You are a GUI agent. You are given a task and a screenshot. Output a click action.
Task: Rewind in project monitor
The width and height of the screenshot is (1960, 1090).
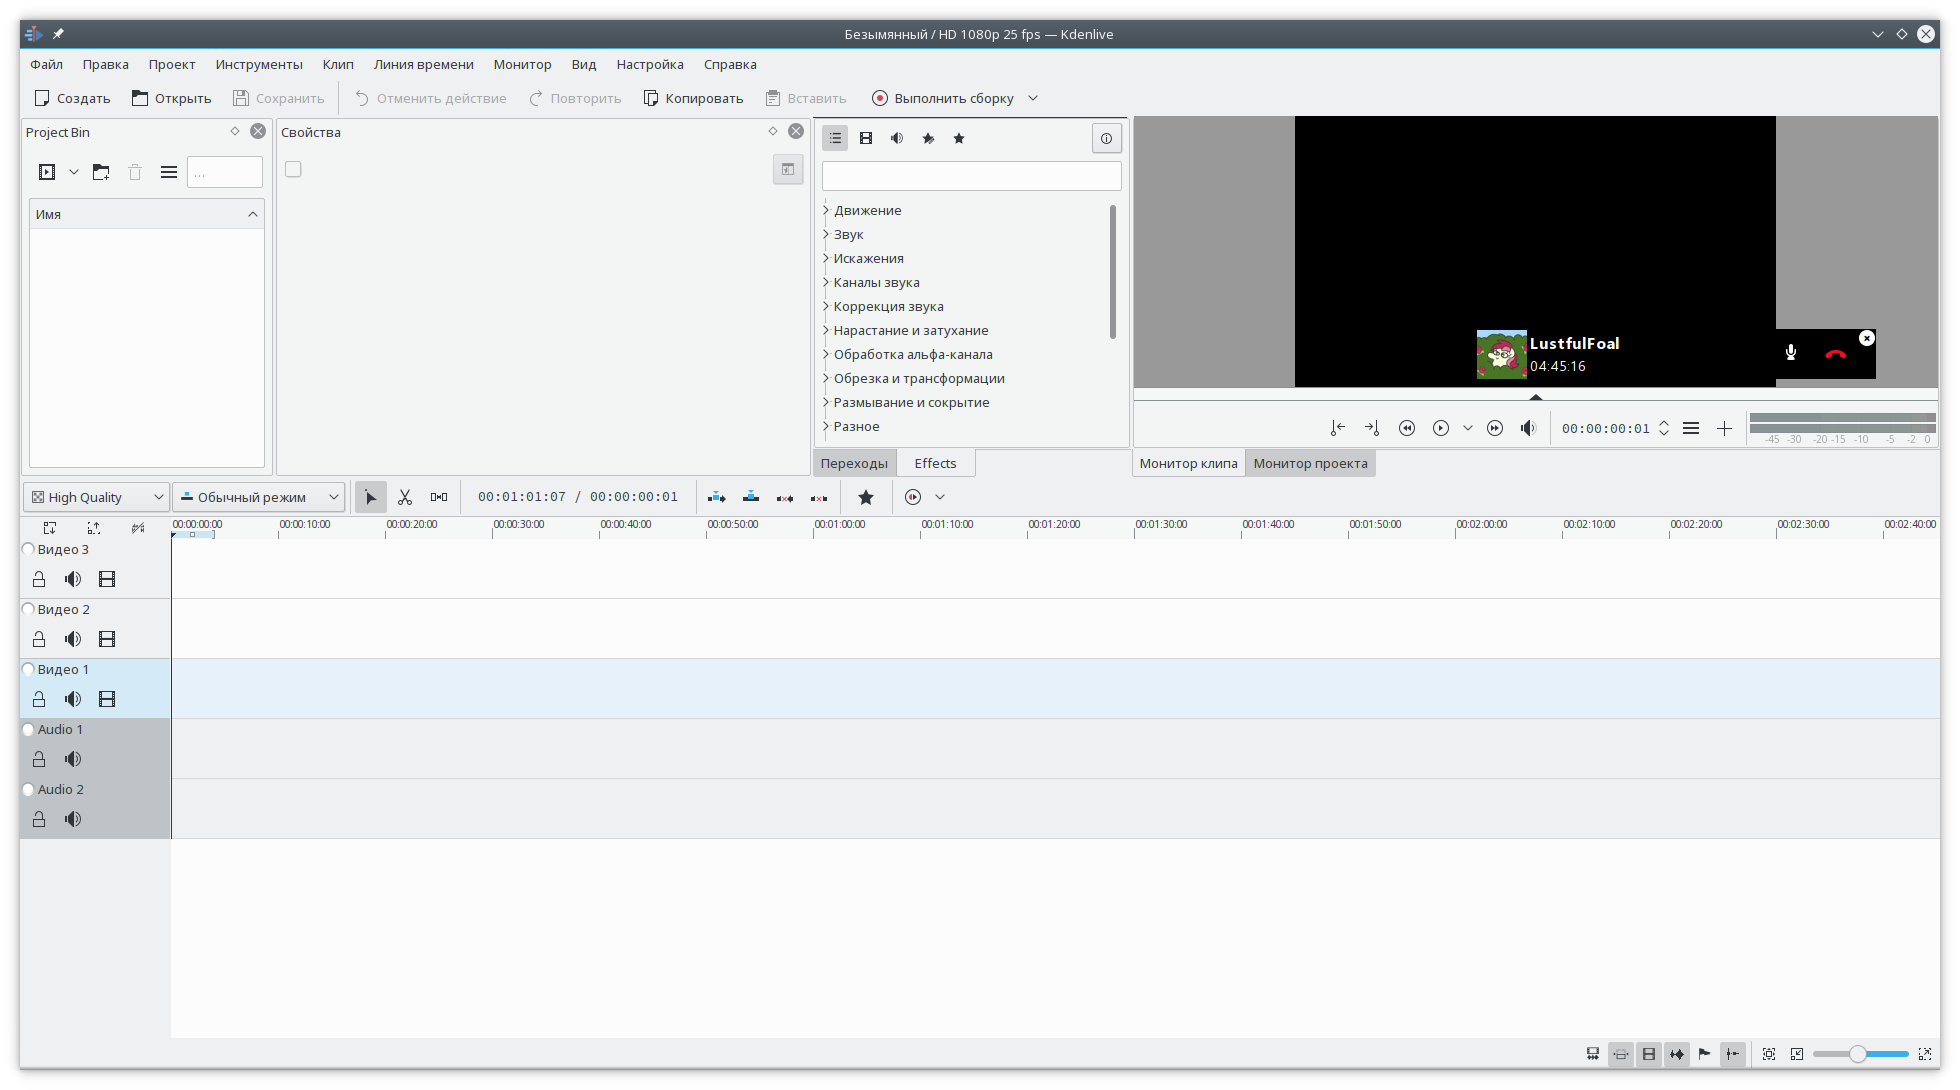(x=1407, y=428)
